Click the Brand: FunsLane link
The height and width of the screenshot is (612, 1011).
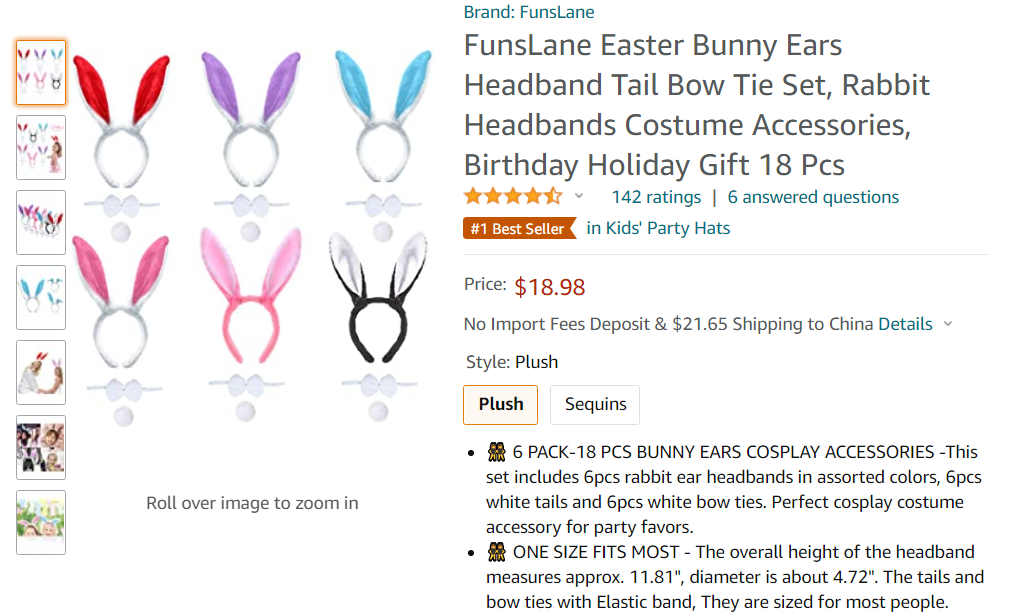529,12
